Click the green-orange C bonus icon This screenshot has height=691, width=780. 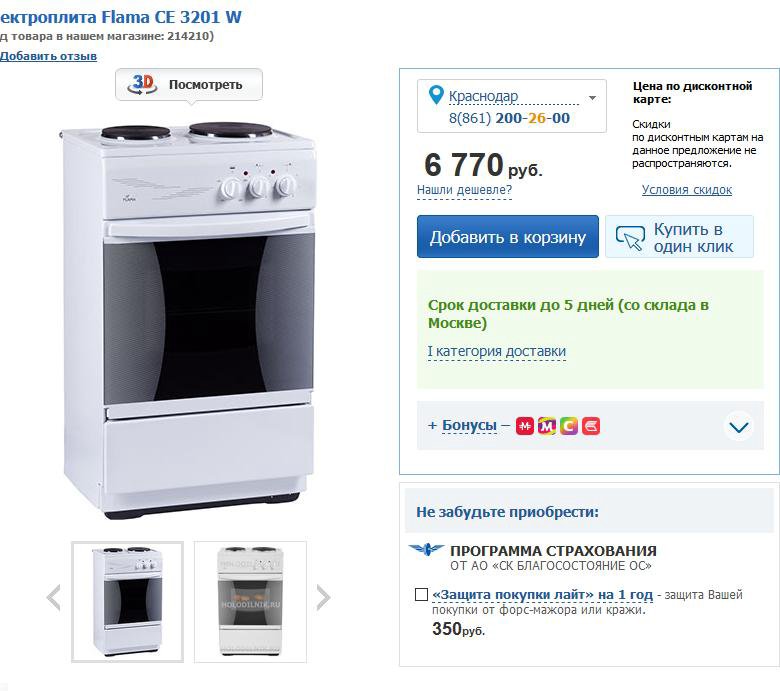pos(568,426)
